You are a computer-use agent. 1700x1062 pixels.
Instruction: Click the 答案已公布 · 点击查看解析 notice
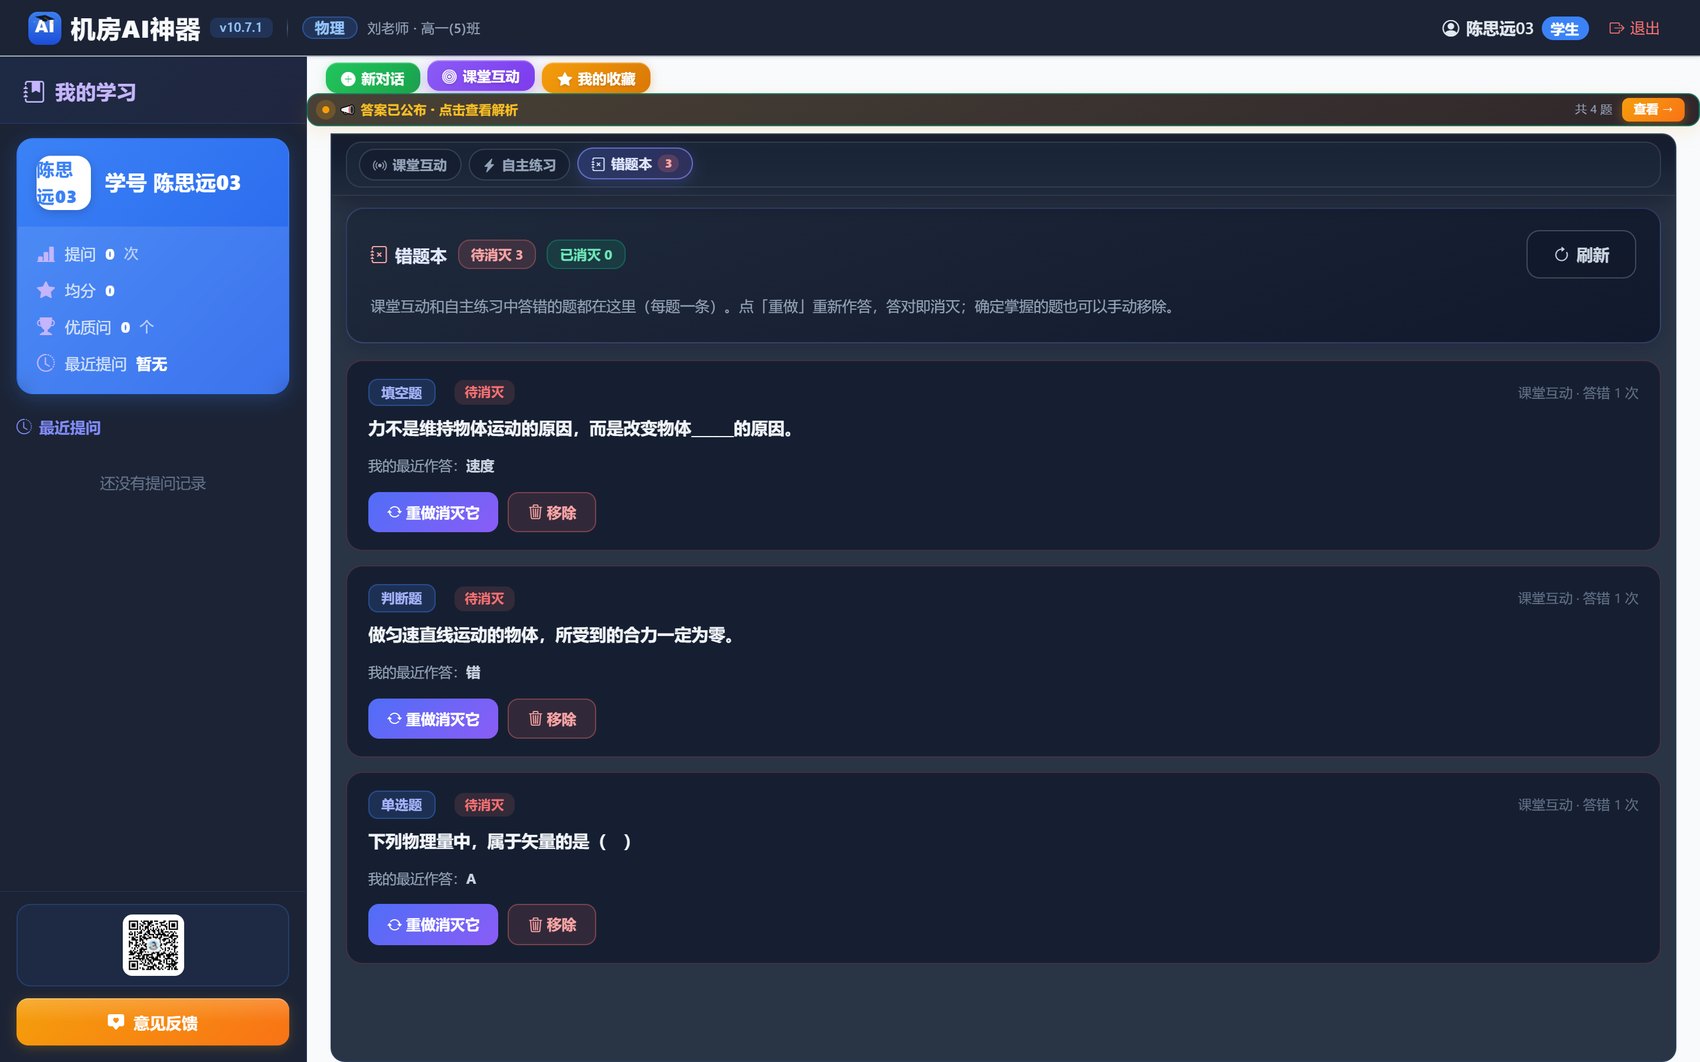coord(439,110)
